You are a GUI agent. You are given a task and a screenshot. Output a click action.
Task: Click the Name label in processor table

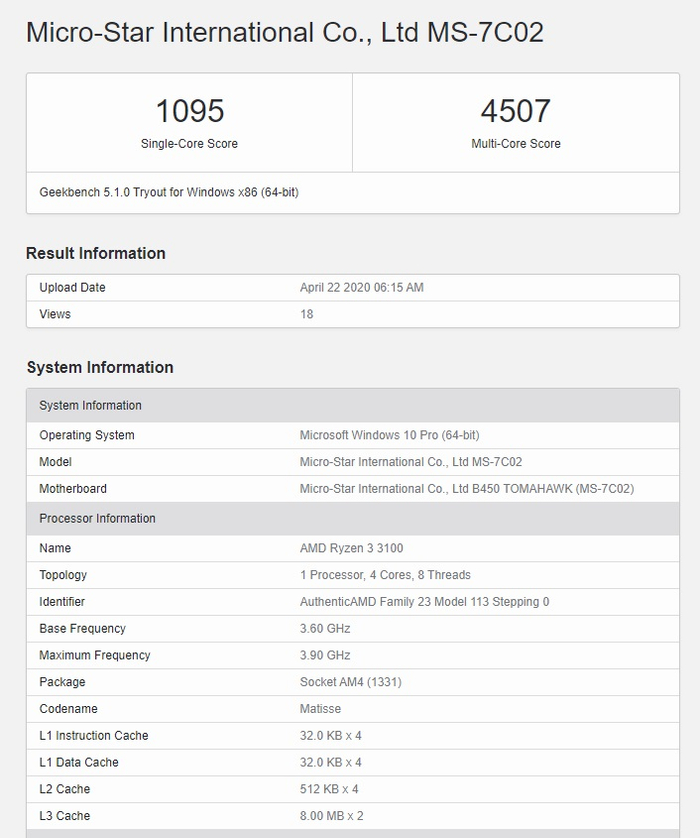55,548
